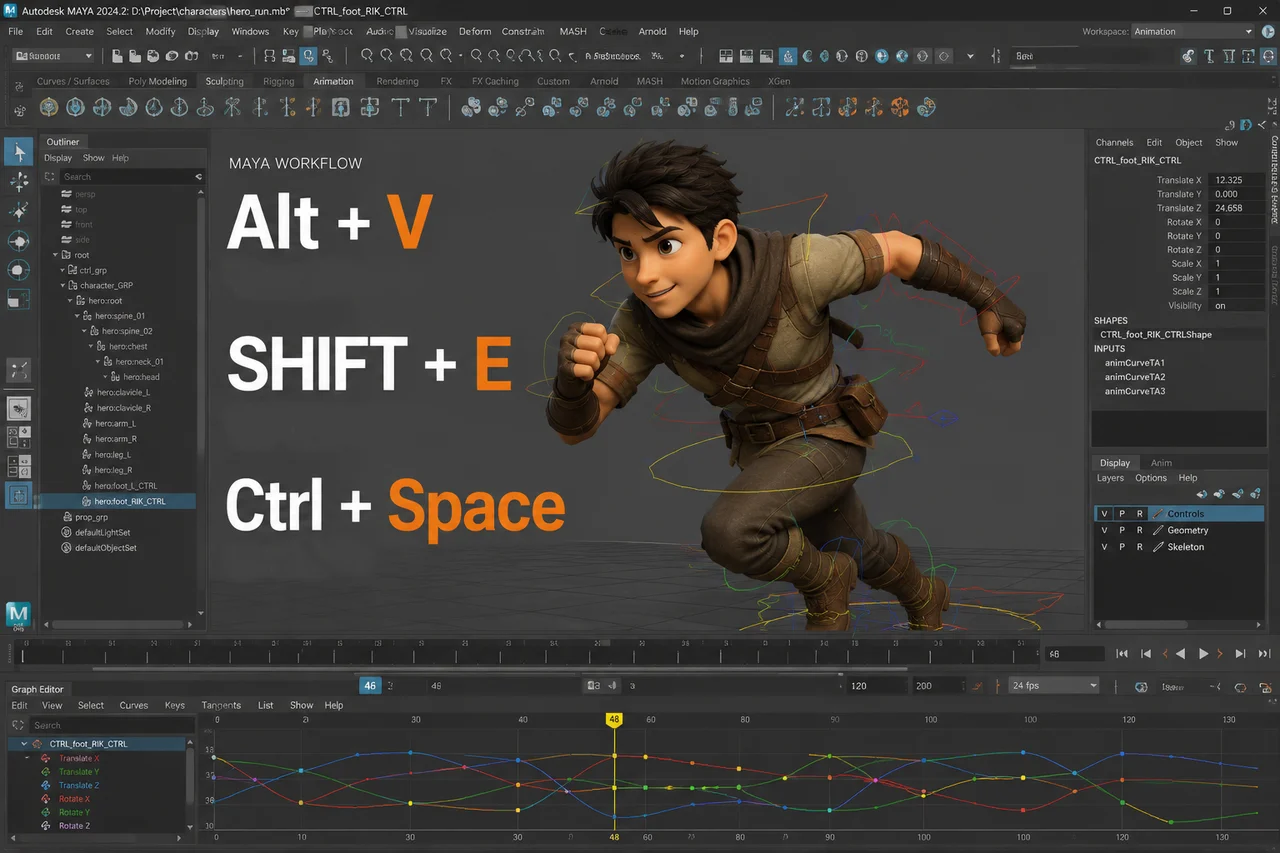Toggle V visibility for Geometry layer

point(1104,530)
